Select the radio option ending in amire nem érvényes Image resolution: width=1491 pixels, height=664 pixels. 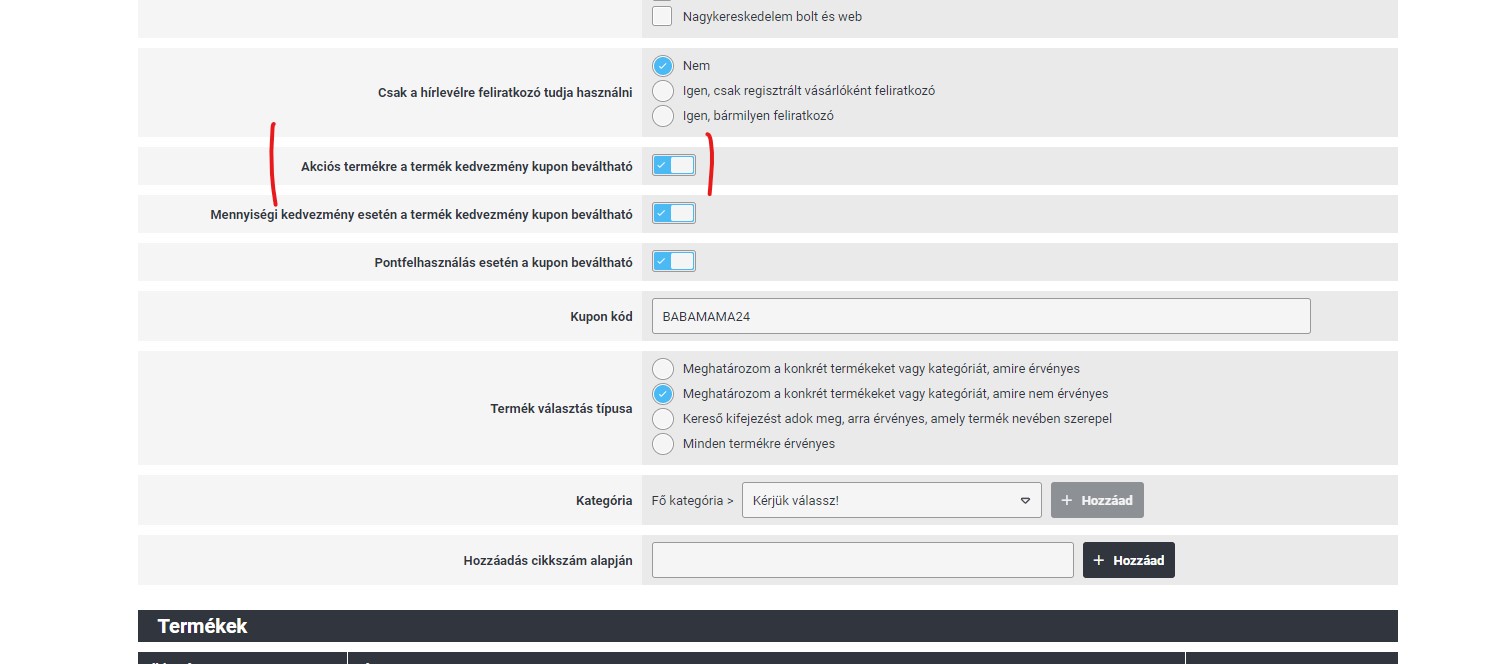[662, 394]
